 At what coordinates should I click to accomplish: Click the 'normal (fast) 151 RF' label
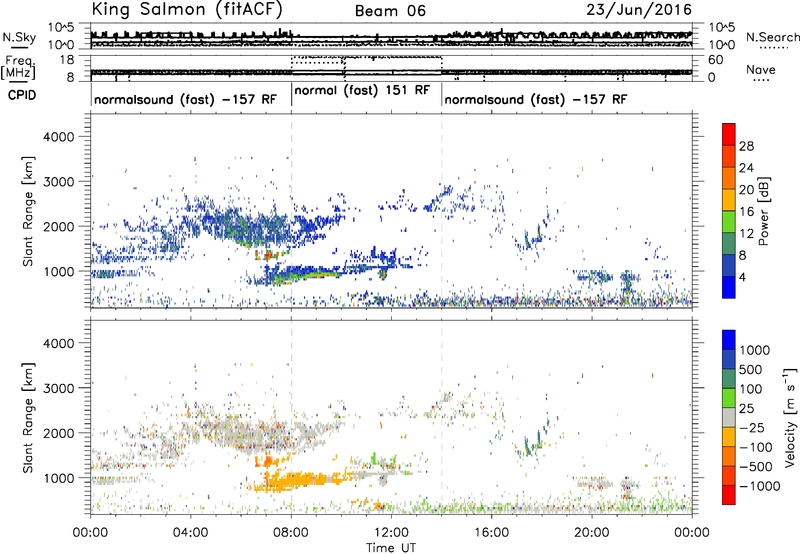[363, 91]
